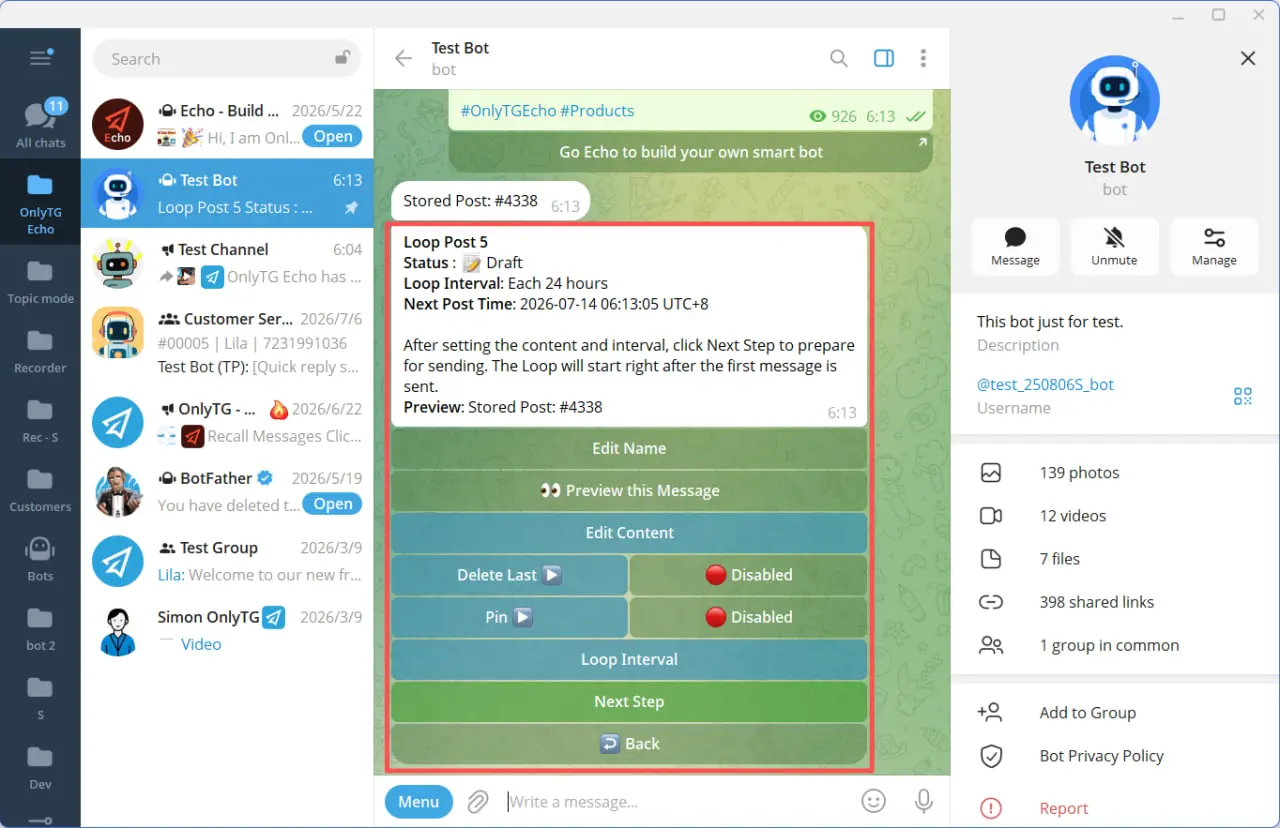Image resolution: width=1280 pixels, height=828 pixels.
Task: Go back with the header arrow
Action: [x=404, y=58]
